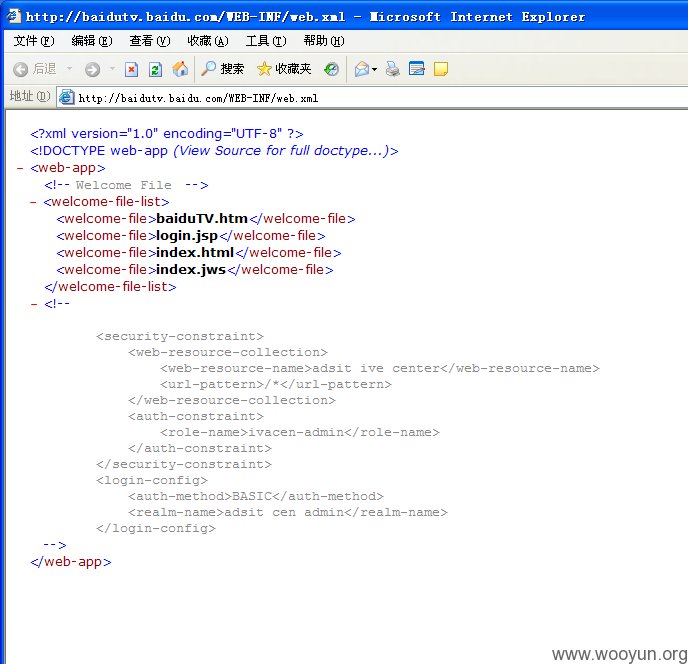Viewport: 688px width, 664px height.
Task: Click the Print icon
Action: [x=392, y=69]
